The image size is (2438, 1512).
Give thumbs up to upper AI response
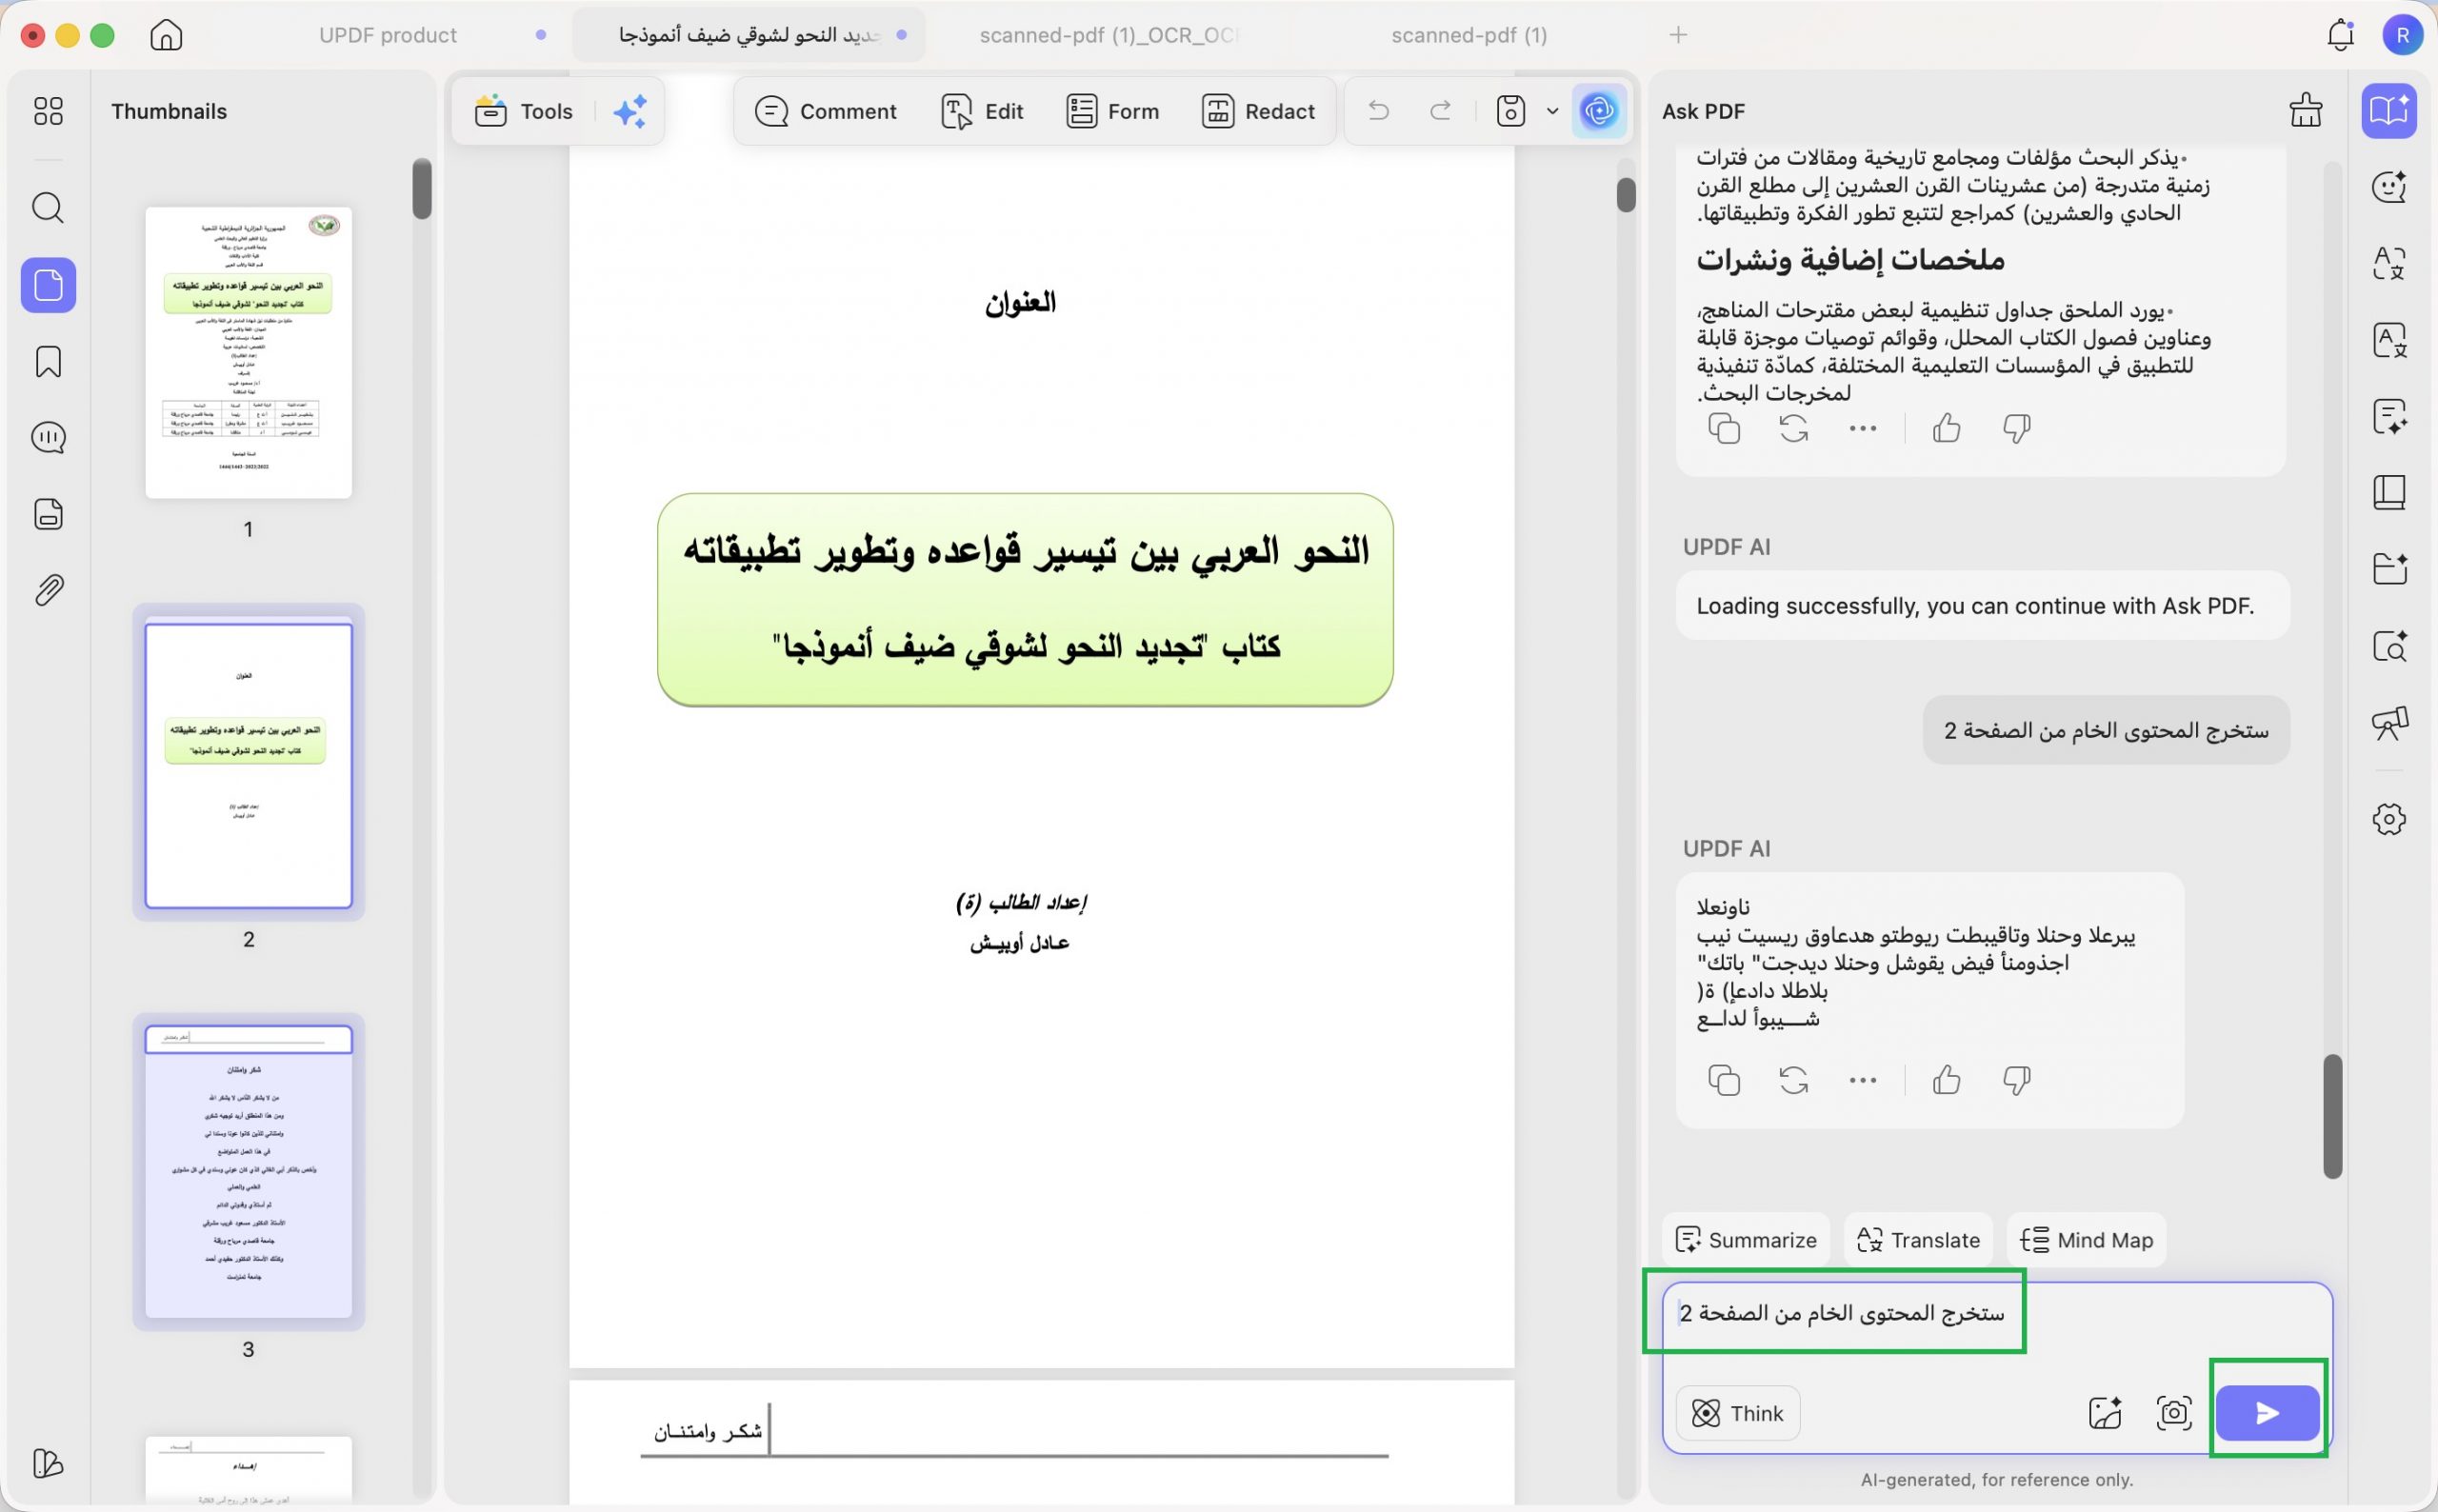(1946, 429)
